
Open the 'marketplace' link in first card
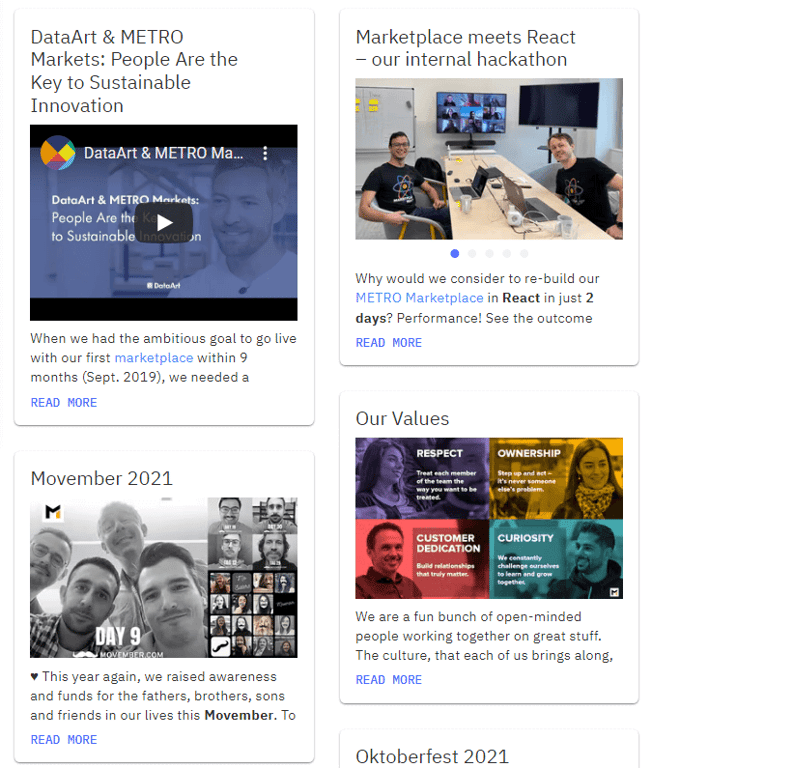click(x=154, y=358)
